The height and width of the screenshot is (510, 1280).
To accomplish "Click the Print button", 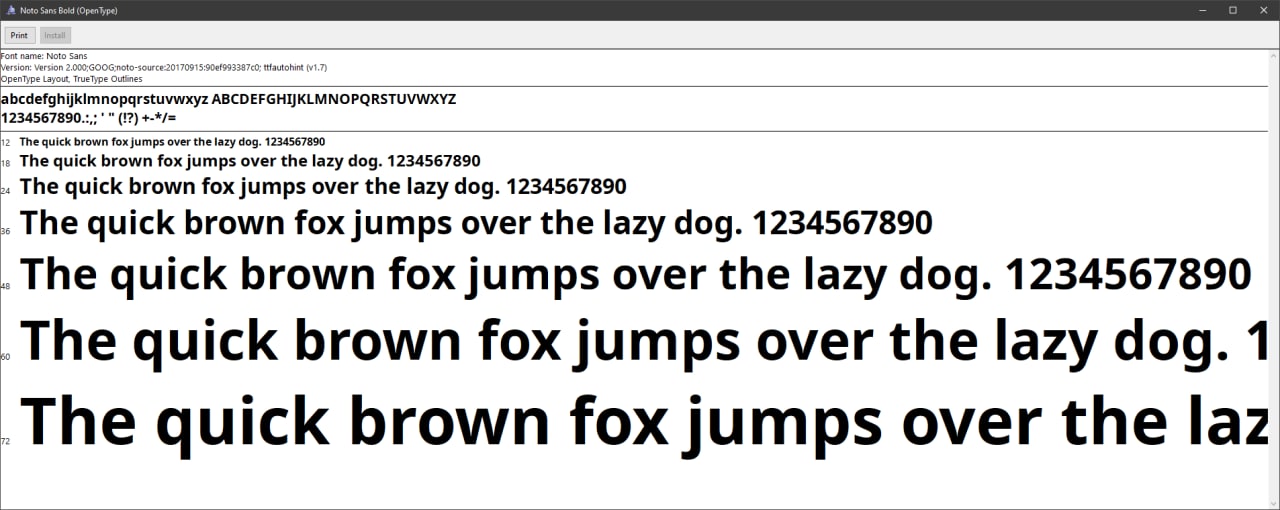I will pos(19,35).
